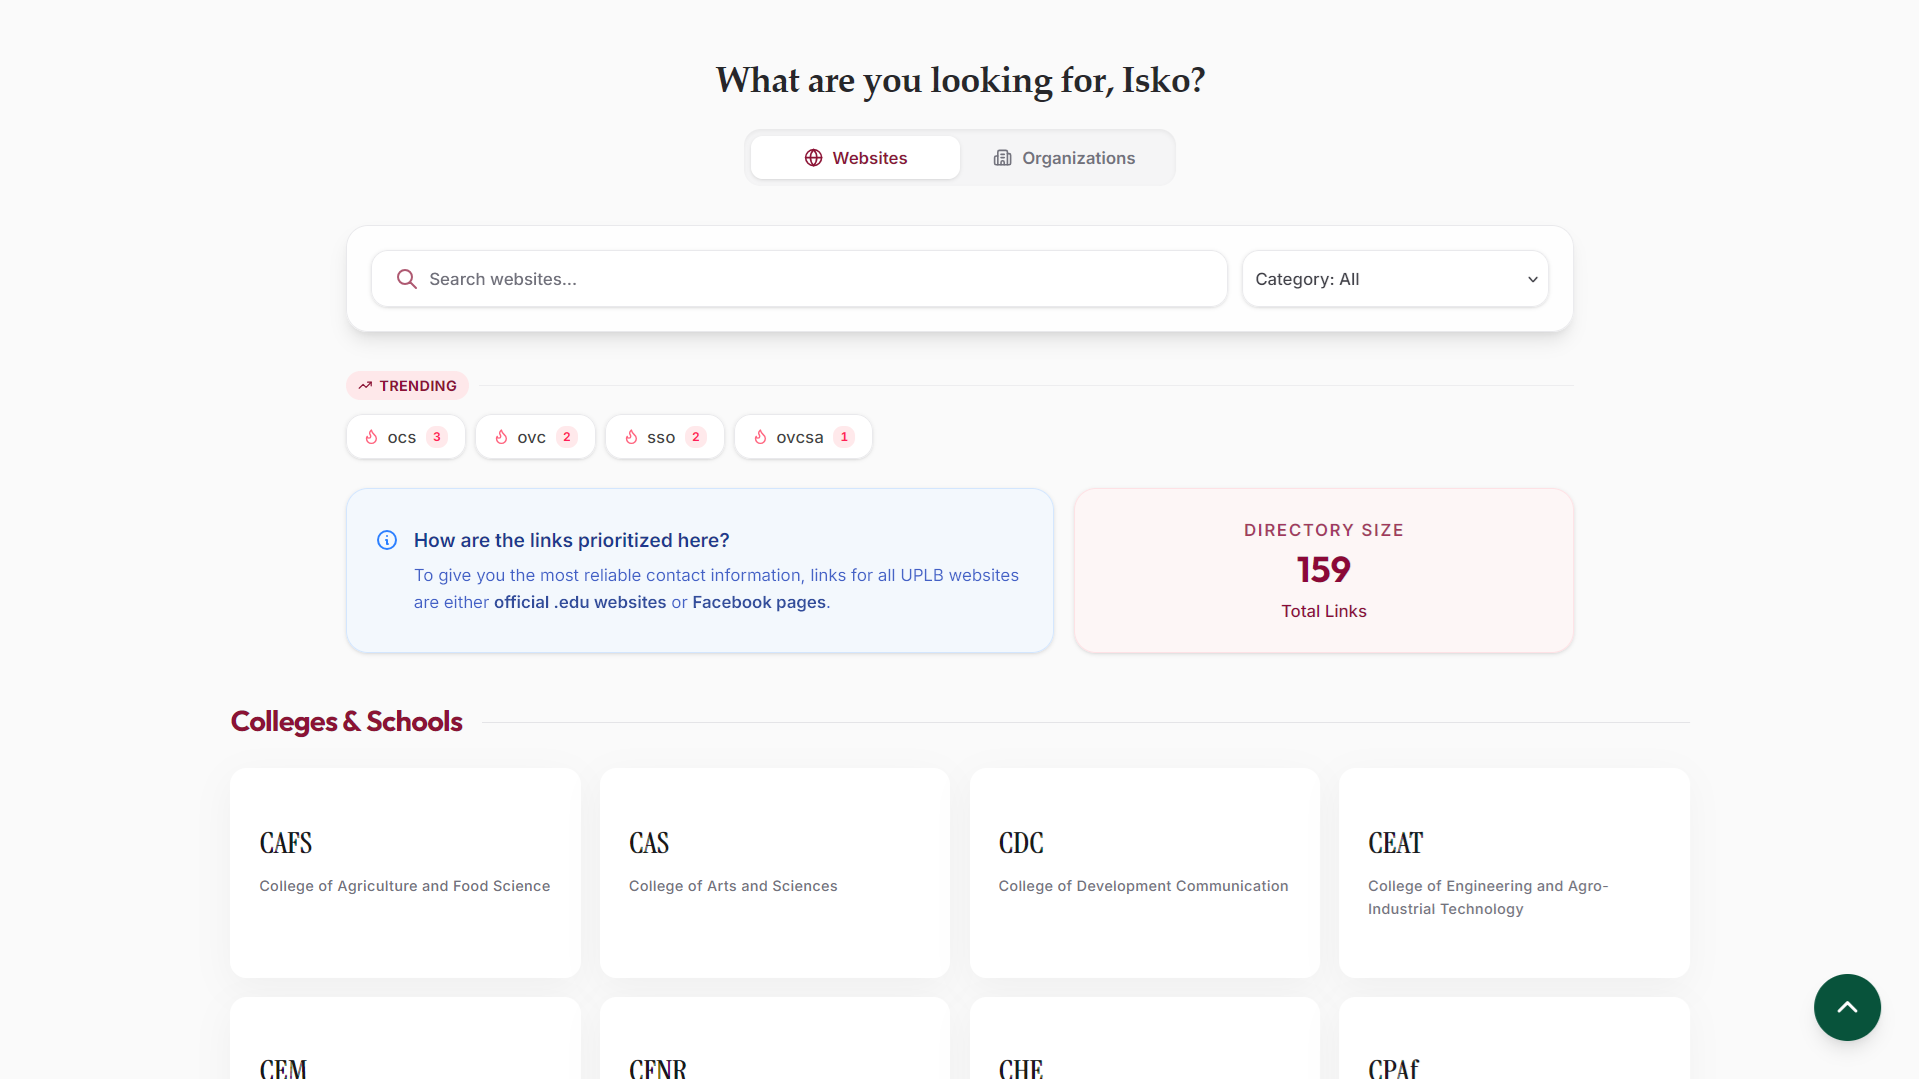Viewport: 1919px width, 1079px height.
Task: Click the TRENDING label badge
Action: [407, 386]
